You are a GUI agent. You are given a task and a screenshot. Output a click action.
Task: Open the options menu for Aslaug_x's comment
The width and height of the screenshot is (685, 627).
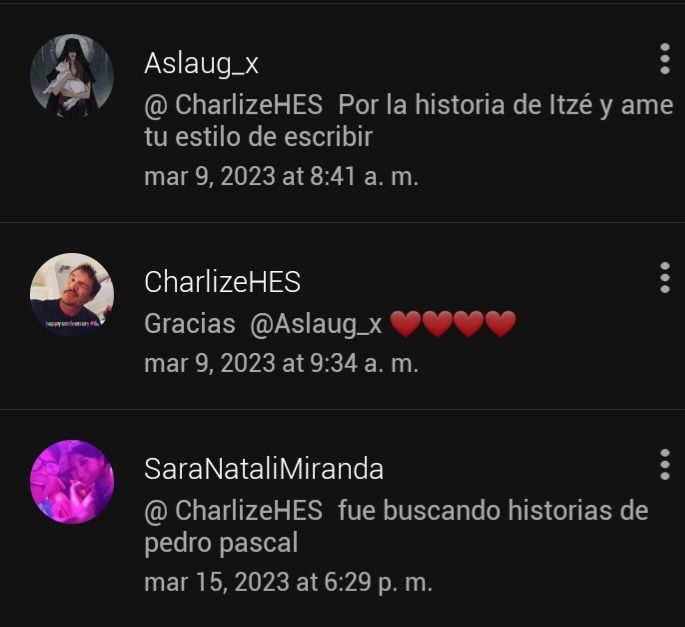(x=664, y=59)
